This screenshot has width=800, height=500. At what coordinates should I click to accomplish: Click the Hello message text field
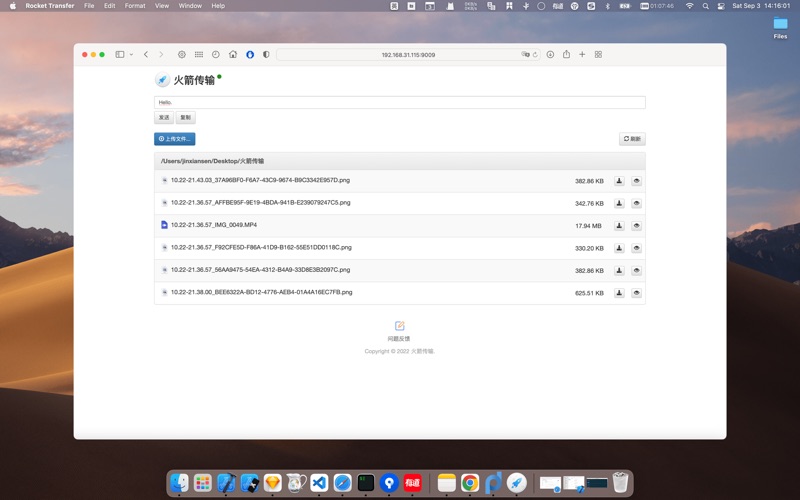399,102
